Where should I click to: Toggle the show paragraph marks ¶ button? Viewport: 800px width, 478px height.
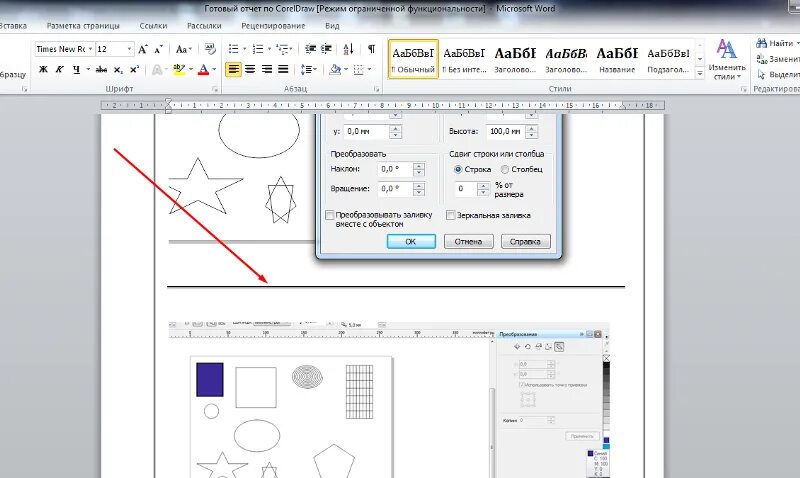[371, 49]
